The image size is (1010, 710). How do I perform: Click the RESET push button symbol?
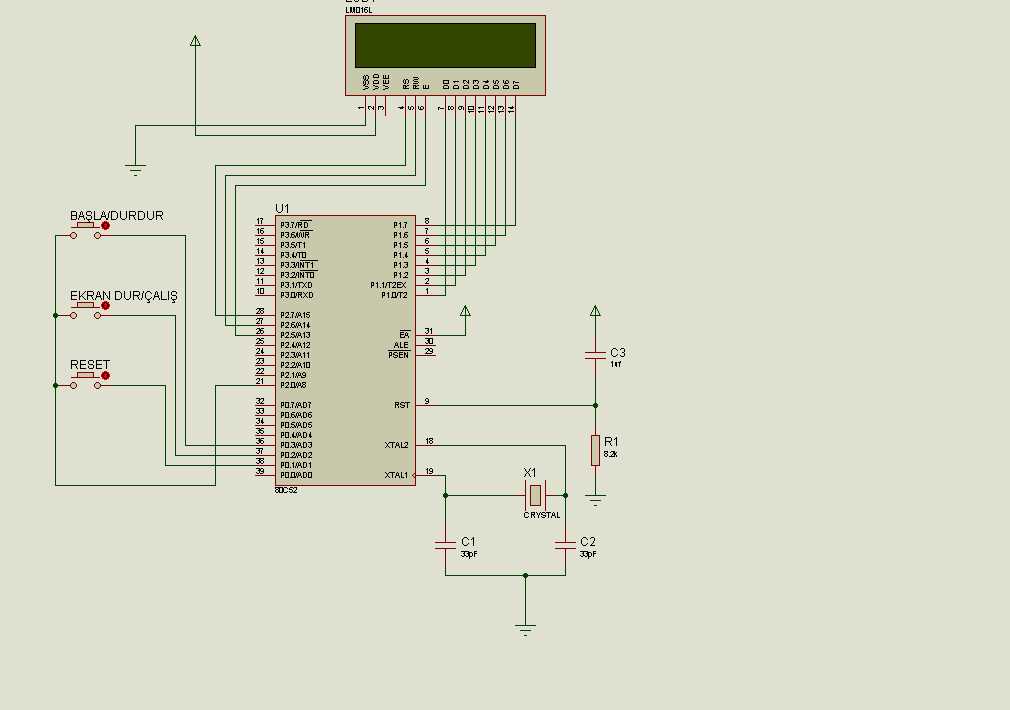coord(85,379)
